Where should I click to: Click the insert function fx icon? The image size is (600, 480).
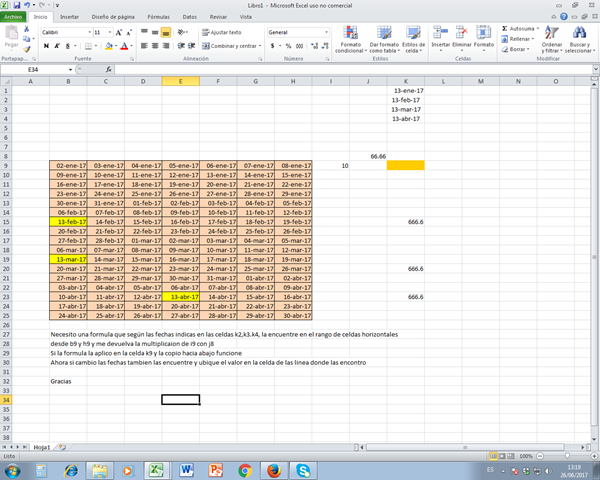click(x=107, y=70)
